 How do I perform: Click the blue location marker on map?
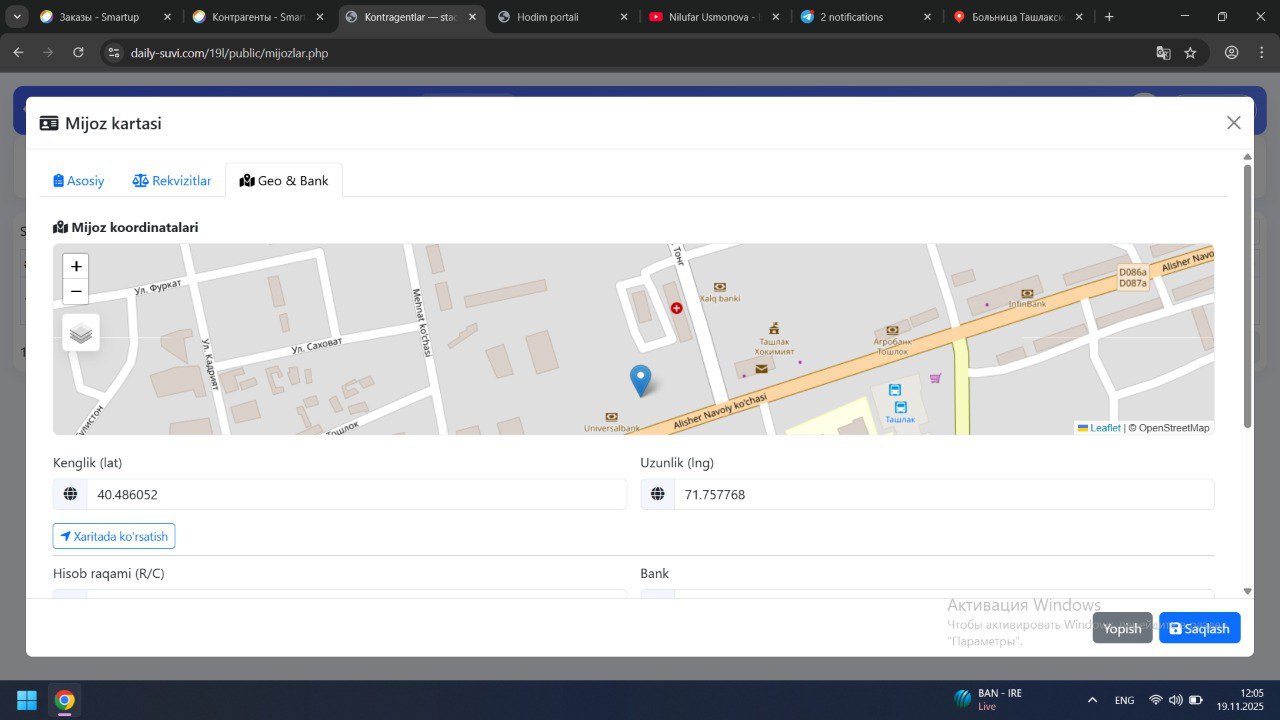(x=640, y=380)
